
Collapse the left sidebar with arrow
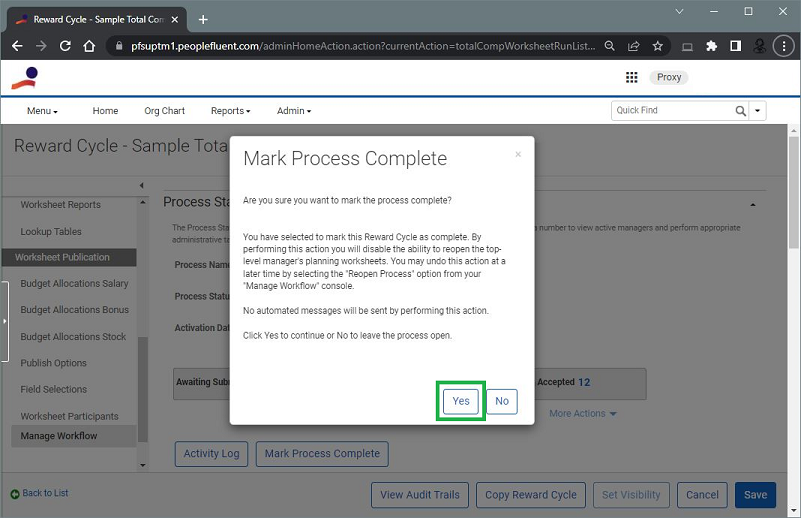pos(142,185)
